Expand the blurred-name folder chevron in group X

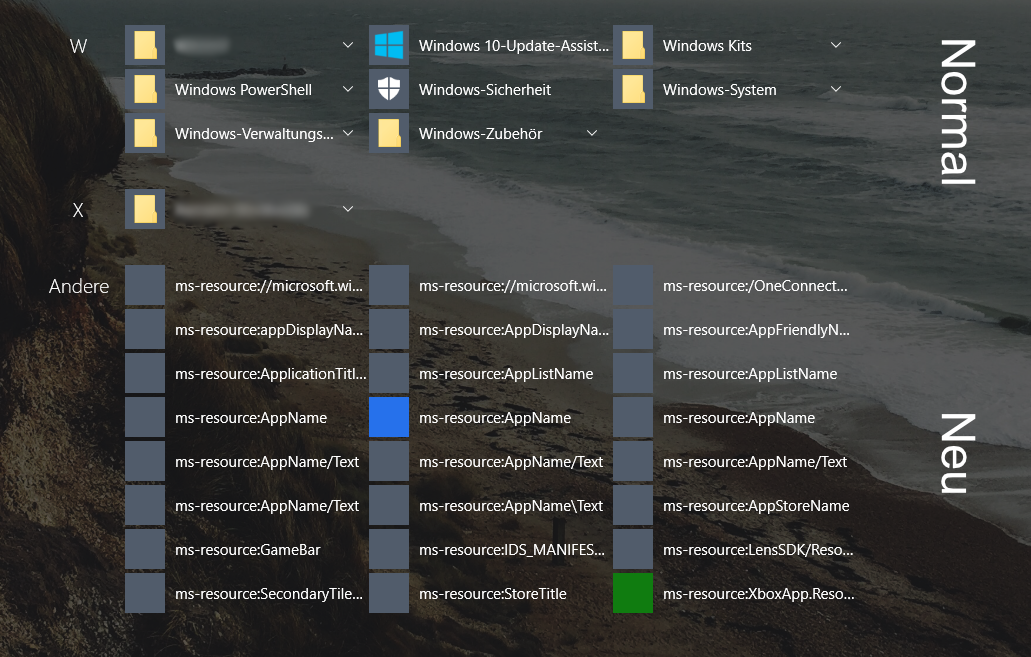[x=348, y=209]
